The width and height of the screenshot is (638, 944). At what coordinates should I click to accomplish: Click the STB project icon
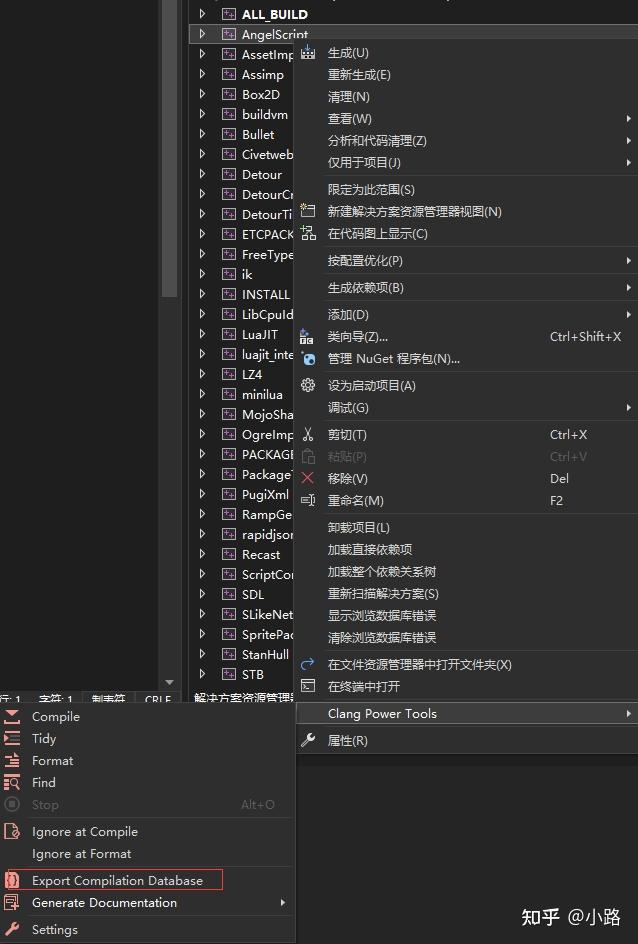(229, 674)
